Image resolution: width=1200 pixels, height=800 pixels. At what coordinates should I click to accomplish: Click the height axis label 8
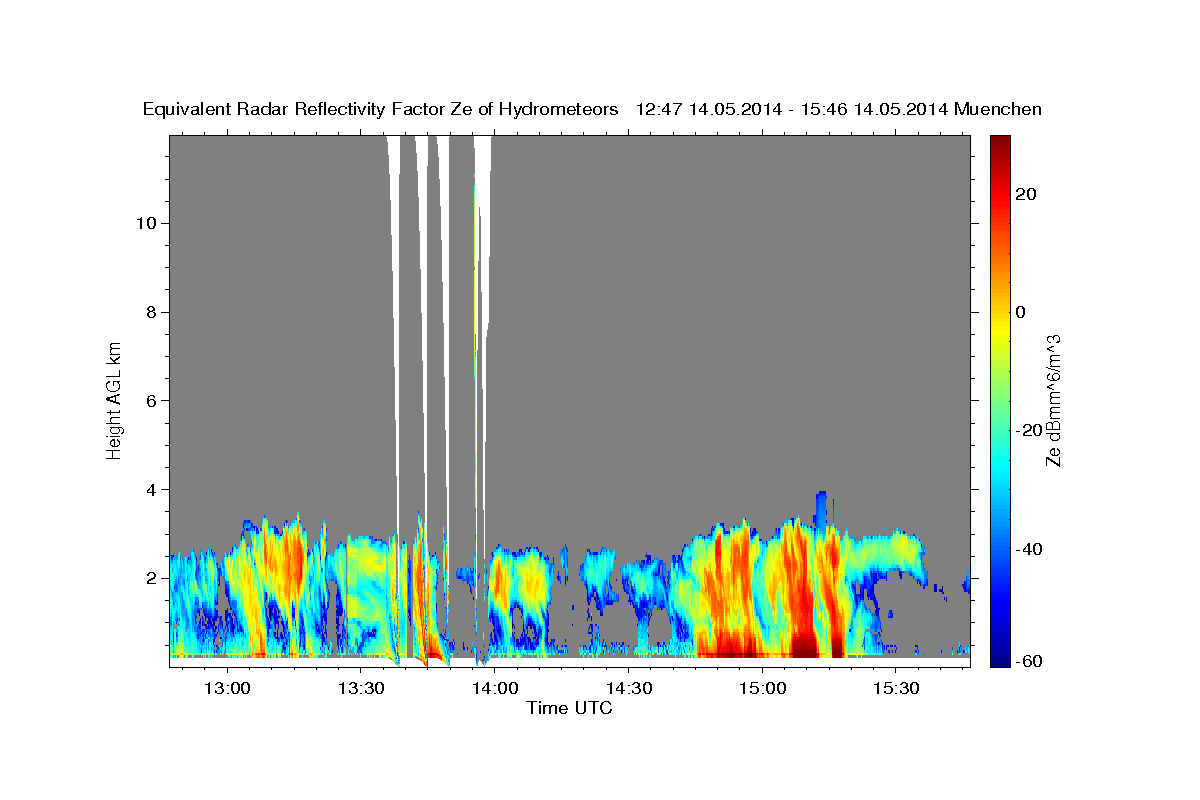pyautogui.click(x=150, y=312)
